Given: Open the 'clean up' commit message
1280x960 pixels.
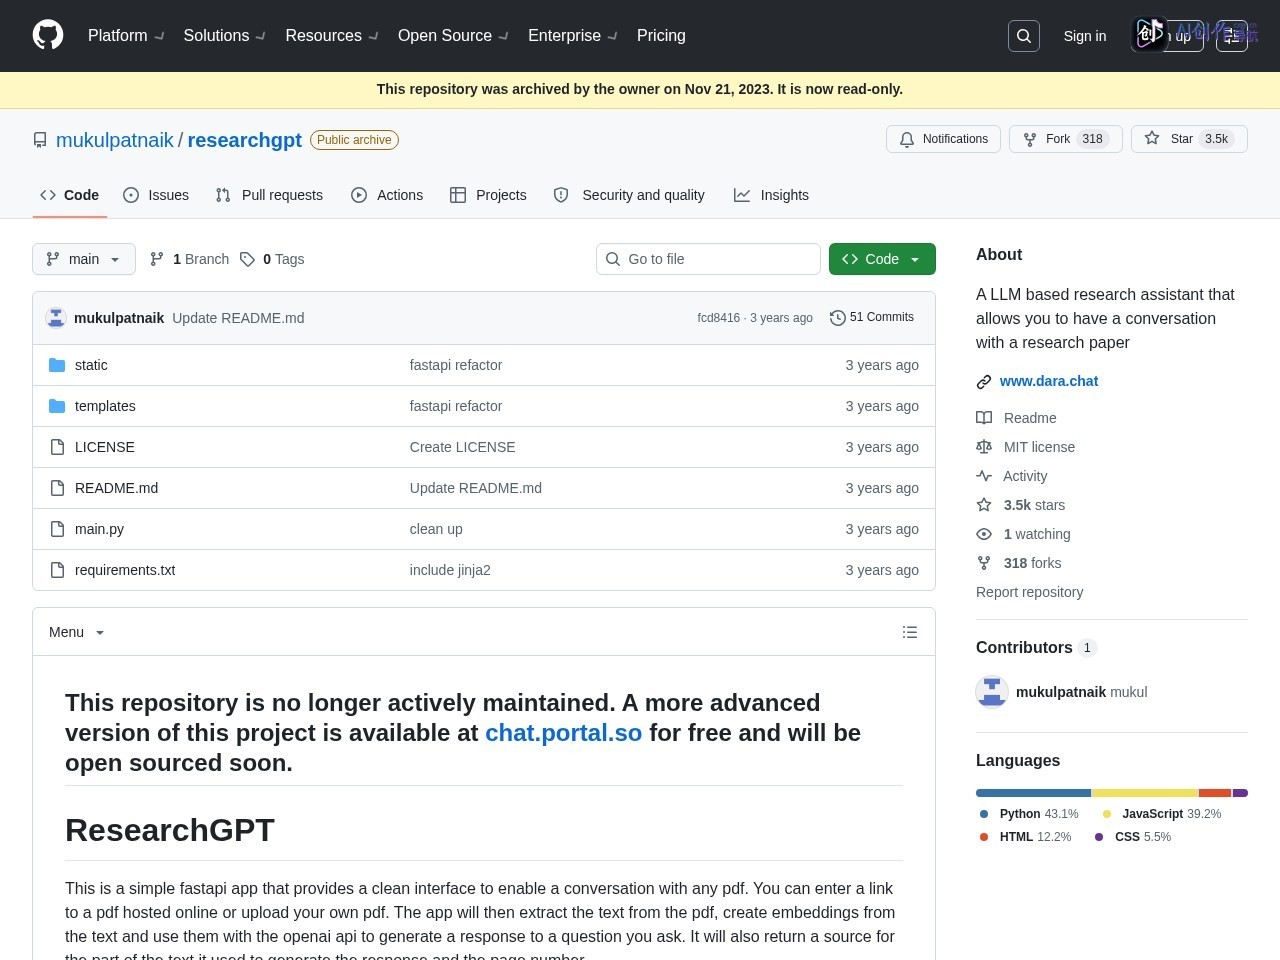Looking at the screenshot, I should (436, 529).
